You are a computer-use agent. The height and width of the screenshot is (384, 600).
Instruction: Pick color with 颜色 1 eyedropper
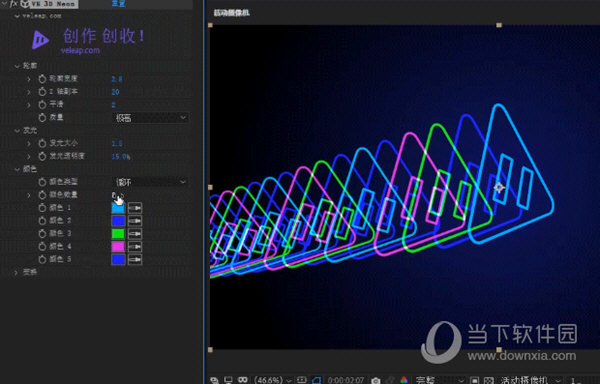point(135,208)
